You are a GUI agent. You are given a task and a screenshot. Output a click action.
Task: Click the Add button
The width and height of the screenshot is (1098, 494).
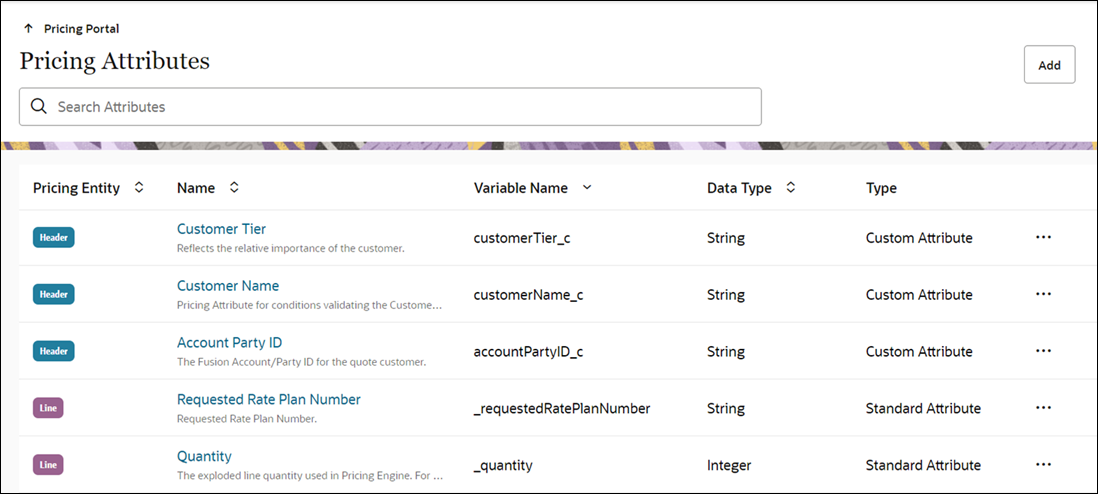[x=1049, y=65]
